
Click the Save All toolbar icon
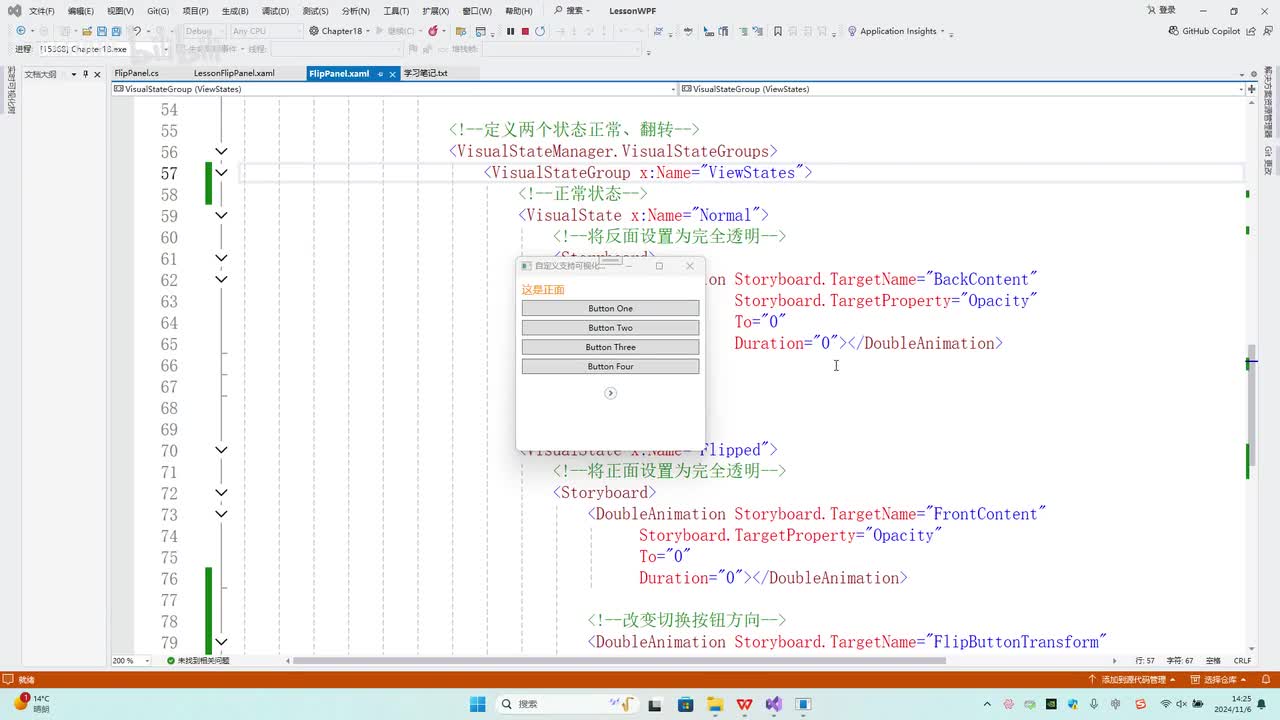(117, 31)
